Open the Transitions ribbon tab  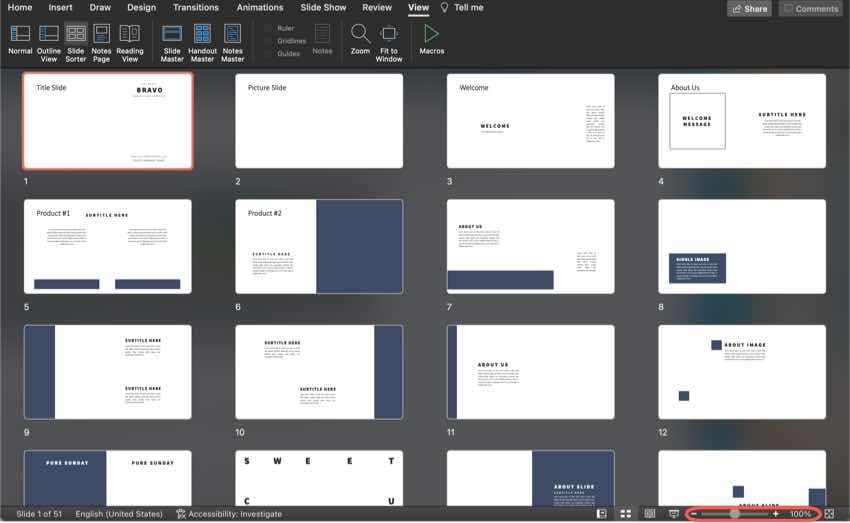[195, 8]
